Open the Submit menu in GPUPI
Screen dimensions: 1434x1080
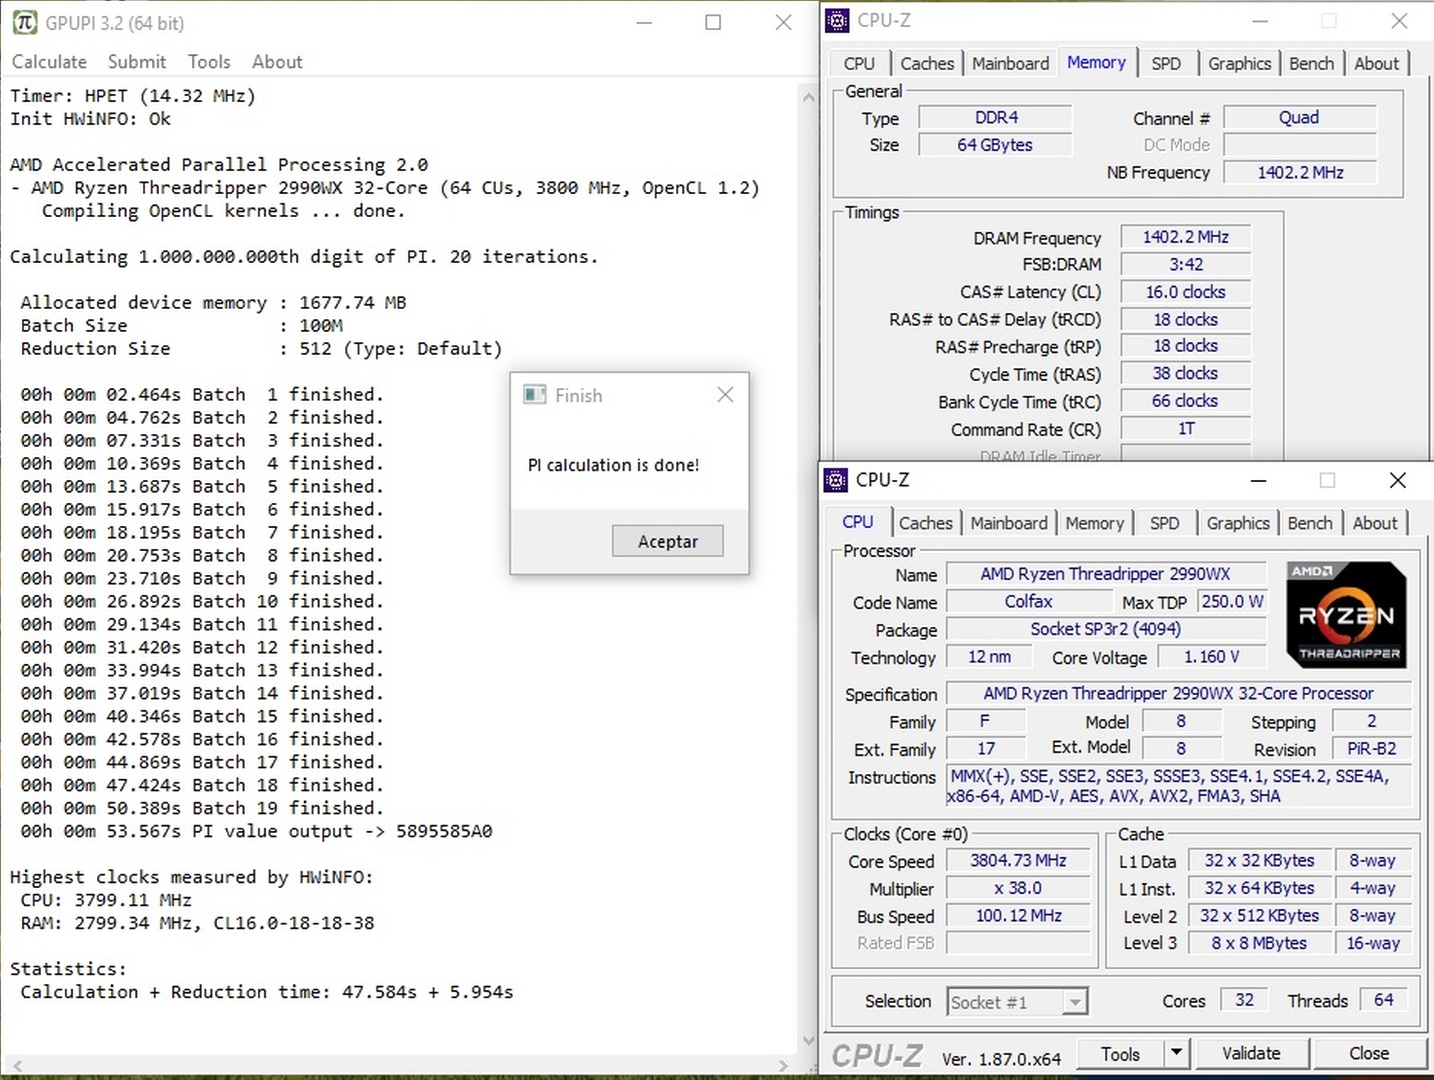(137, 62)
